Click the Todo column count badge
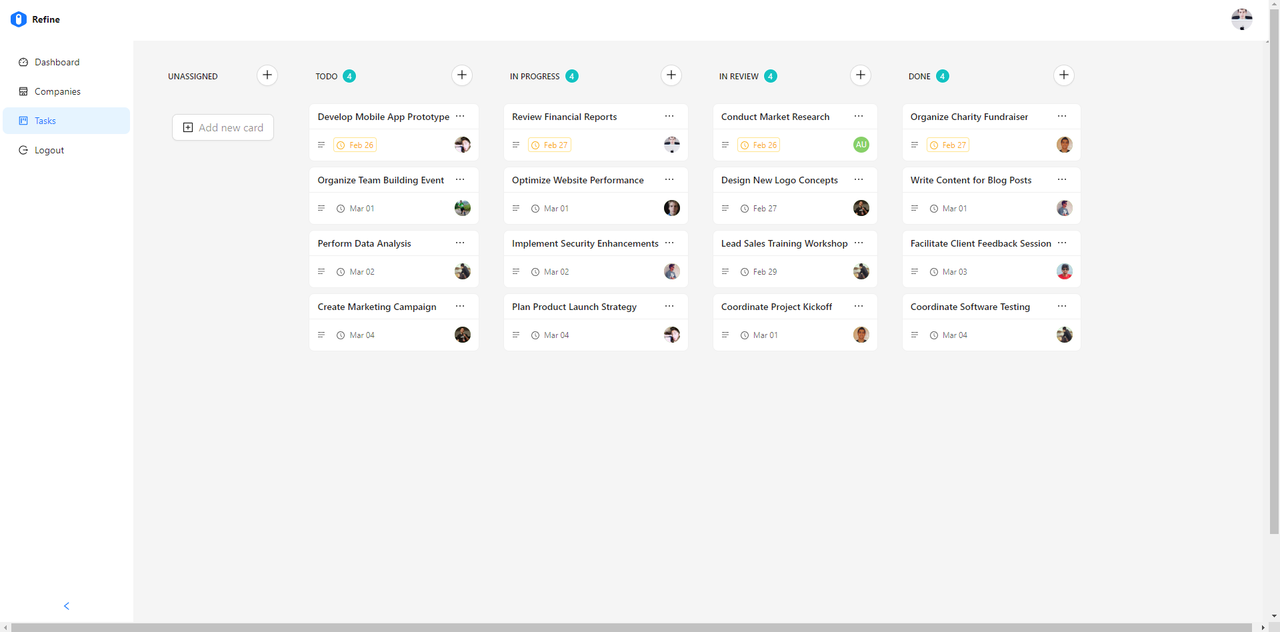 point(349,76)
